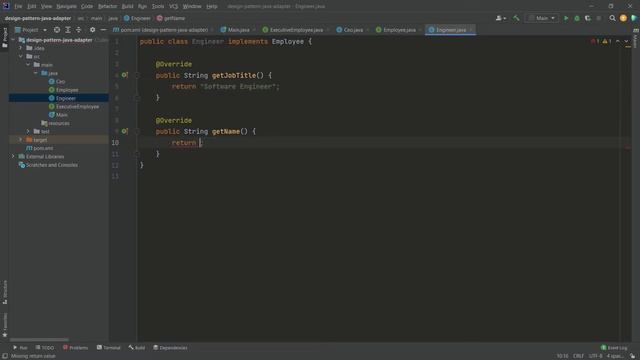Select Scratches and Consoles node
The image size is (640, 360).
coord(48,165)
